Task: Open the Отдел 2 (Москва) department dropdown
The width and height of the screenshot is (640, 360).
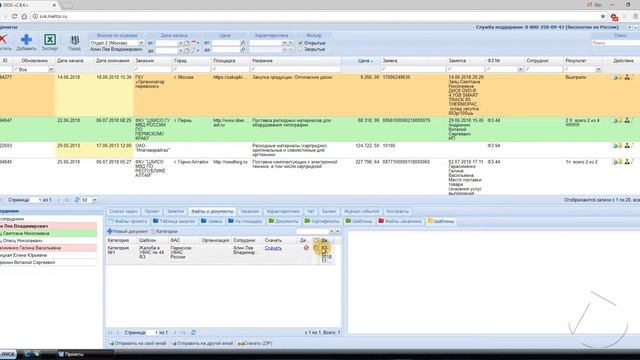Action: tap(141, 43)
